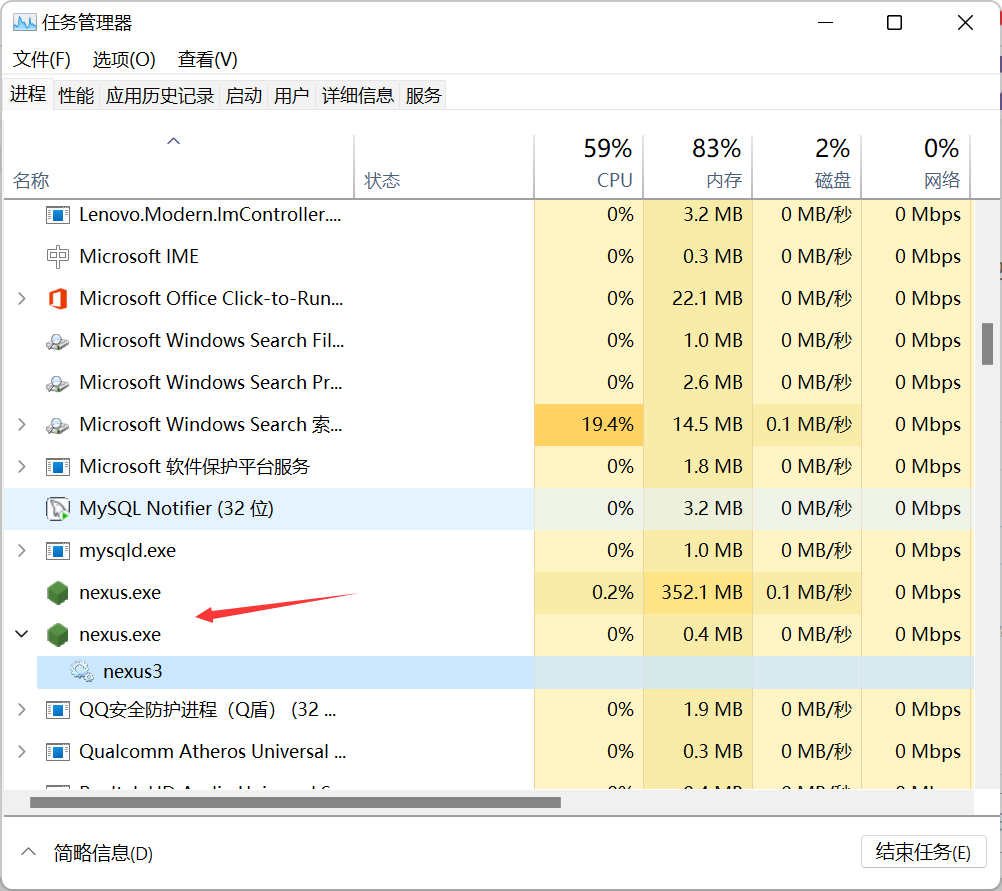Expand the Qualcomm Atheros Universal group

pyautogui.click(x=22, y=752)
